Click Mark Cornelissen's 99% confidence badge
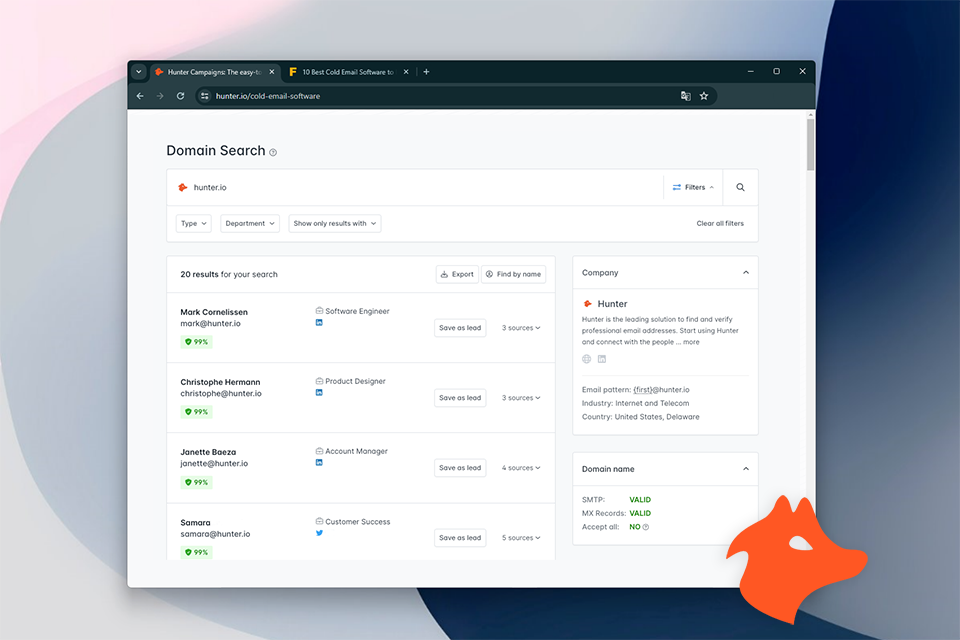The height and width of the screenshot is (640, 960). 197,342
